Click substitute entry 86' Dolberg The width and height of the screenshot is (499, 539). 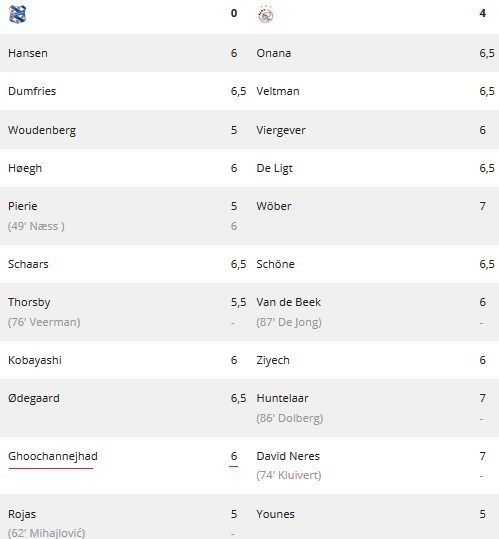click(x=290, y=418)
